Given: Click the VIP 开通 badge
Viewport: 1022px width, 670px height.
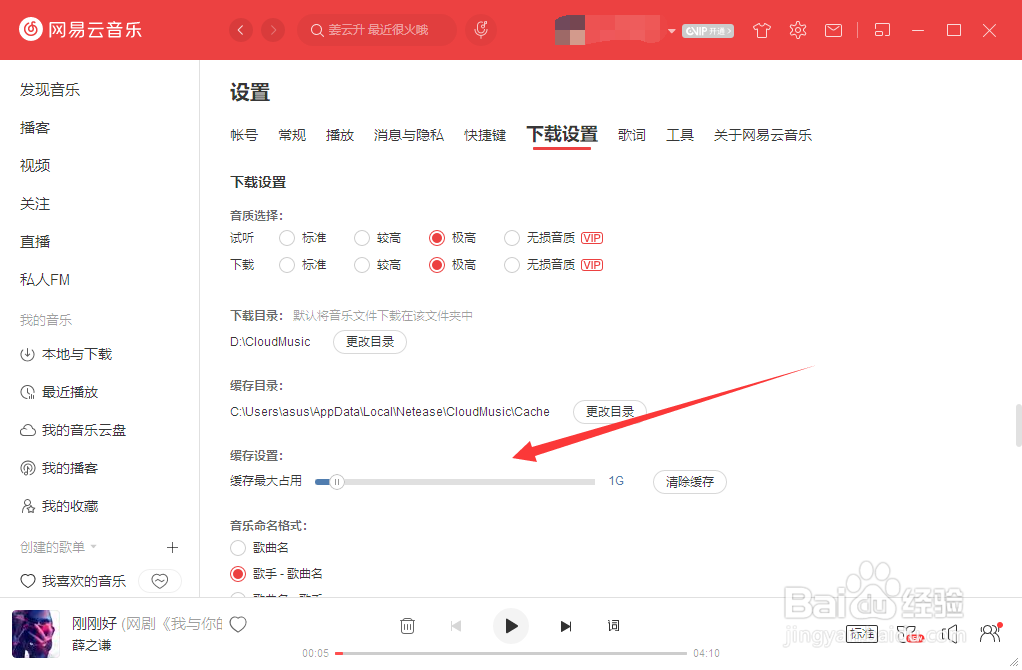Looking at the screenshot, I should (x=708, y=31).
